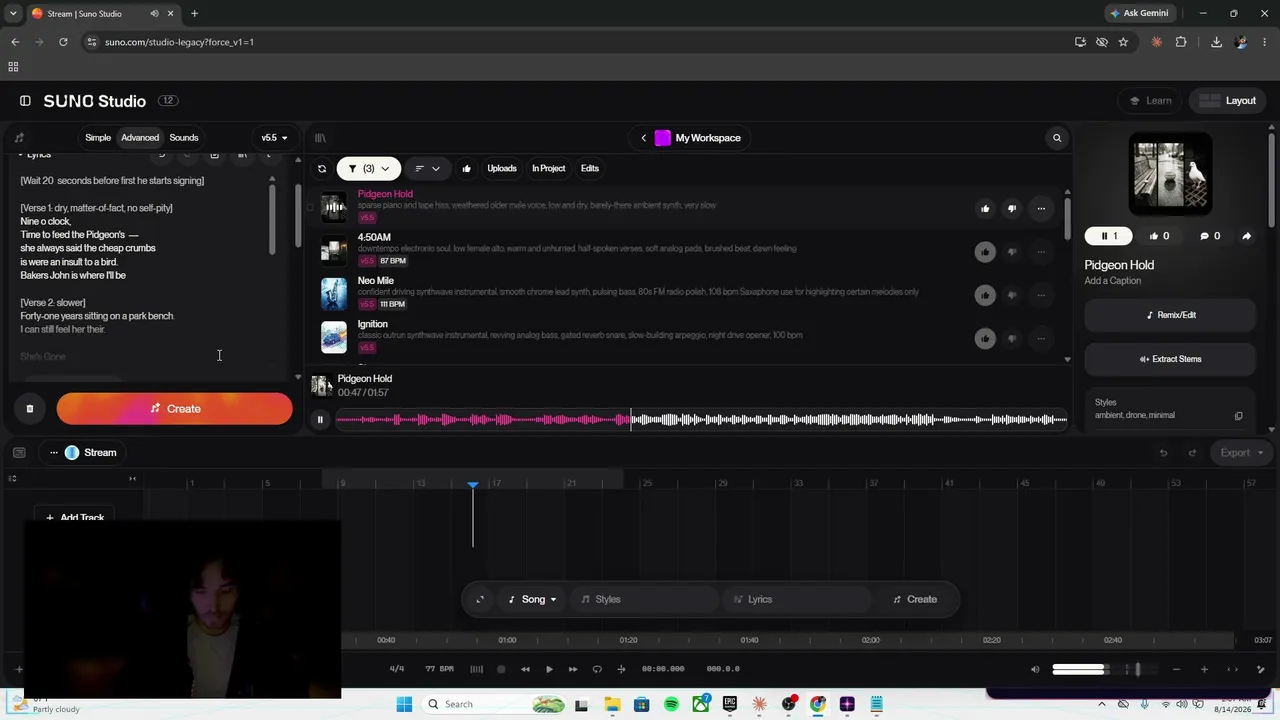
Task: Toggle the Layout view button
Action: 1229,101
